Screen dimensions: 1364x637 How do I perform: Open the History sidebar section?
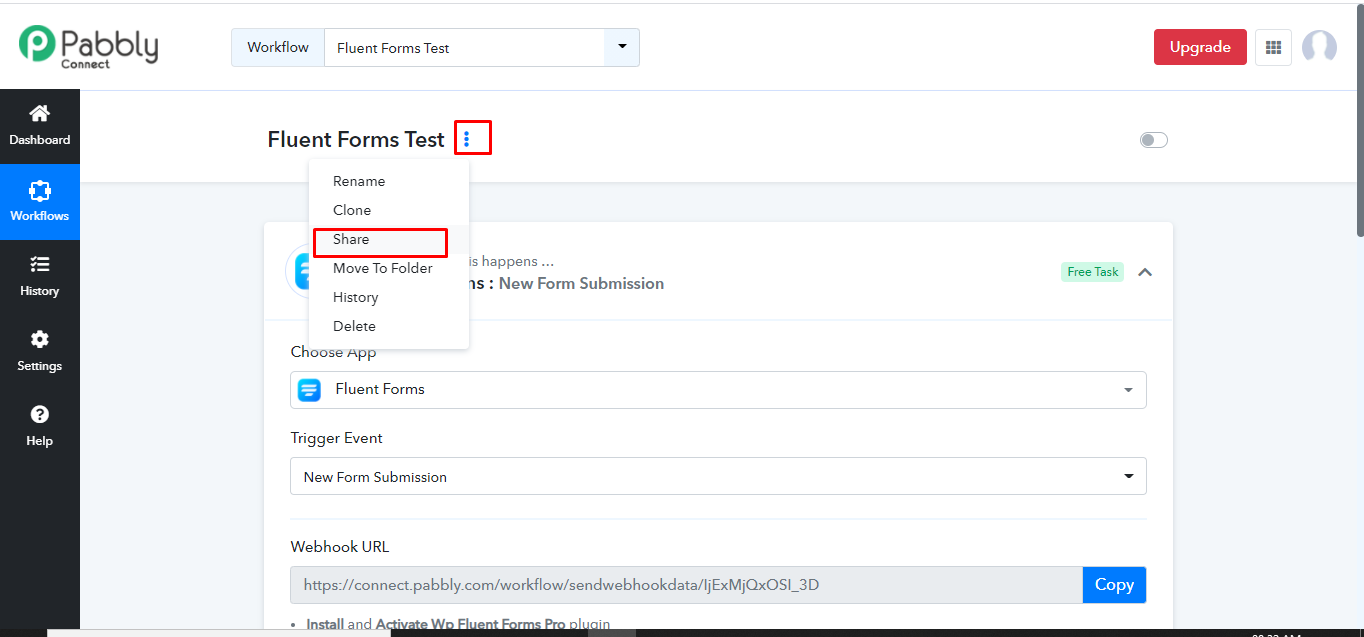[x=39, y=276]
